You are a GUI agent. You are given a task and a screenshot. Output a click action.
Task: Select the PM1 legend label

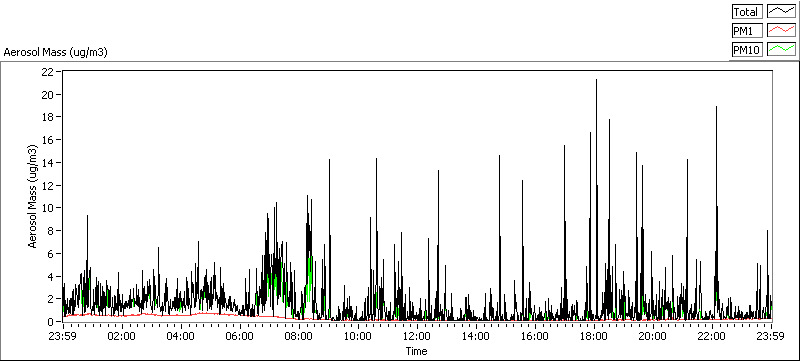pos(746,31)
